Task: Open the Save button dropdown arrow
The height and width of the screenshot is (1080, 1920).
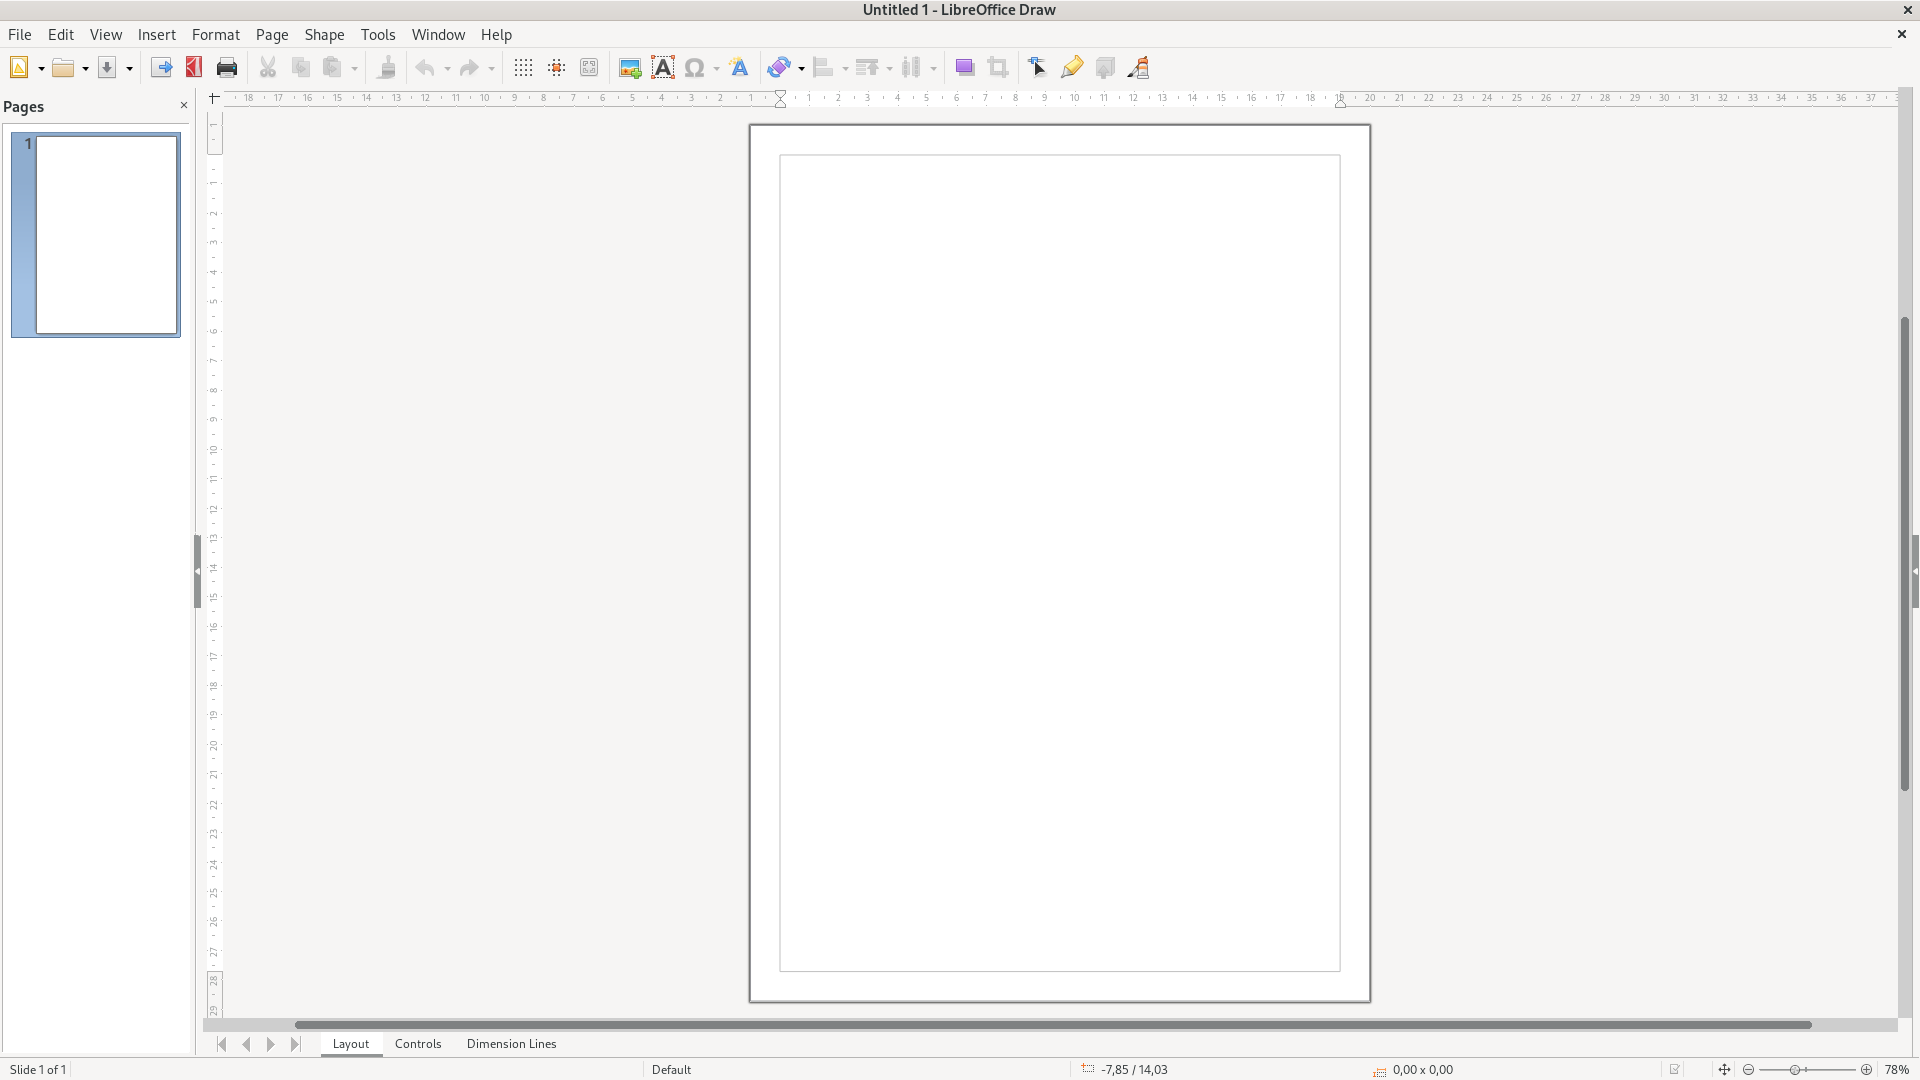Action: point(129,69)
